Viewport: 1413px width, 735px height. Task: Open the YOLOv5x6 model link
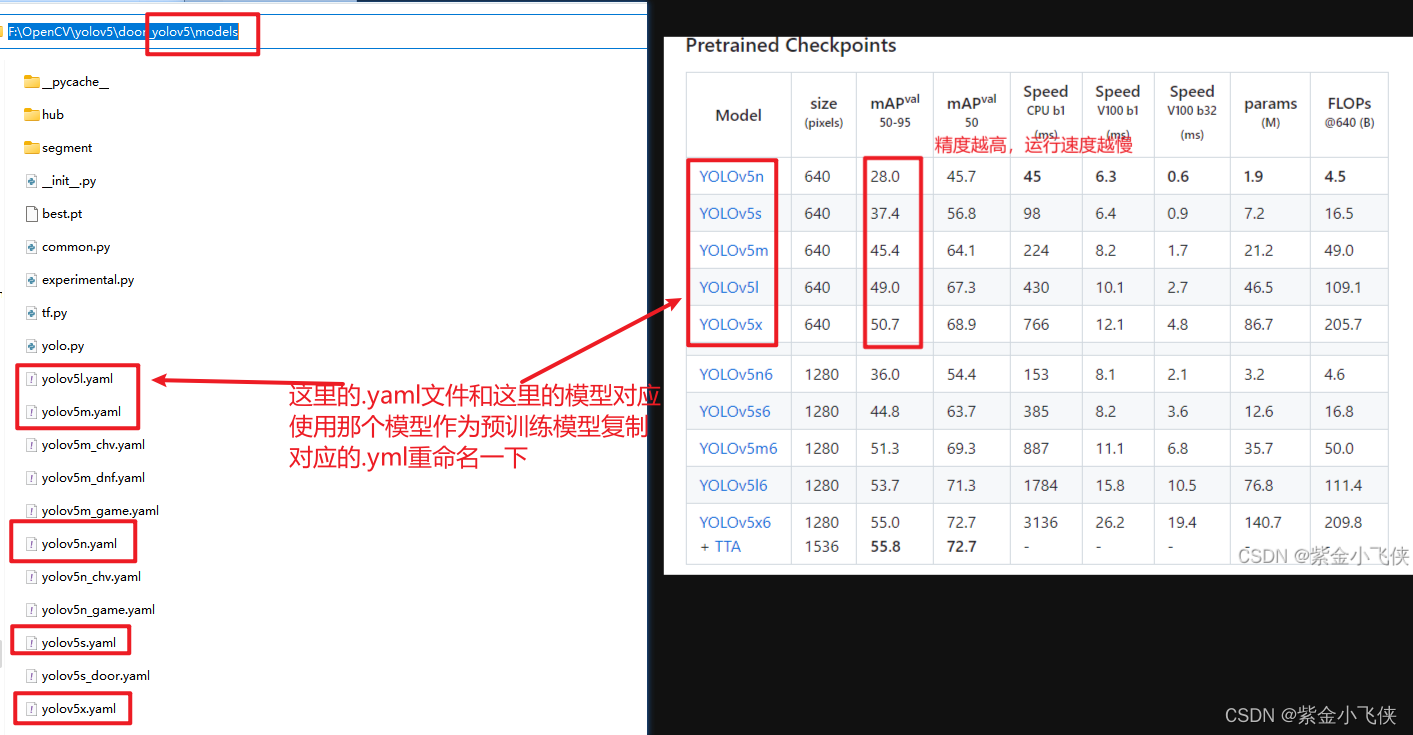(735, 522)
